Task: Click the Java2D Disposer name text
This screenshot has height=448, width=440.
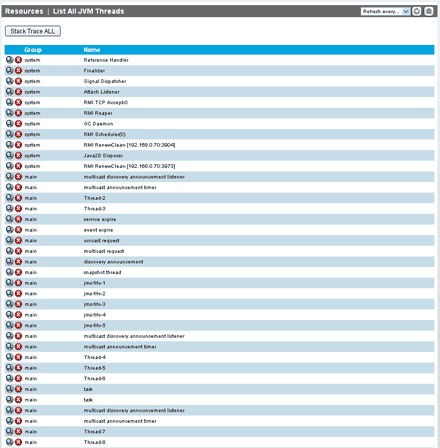Action: click(103, 156)
